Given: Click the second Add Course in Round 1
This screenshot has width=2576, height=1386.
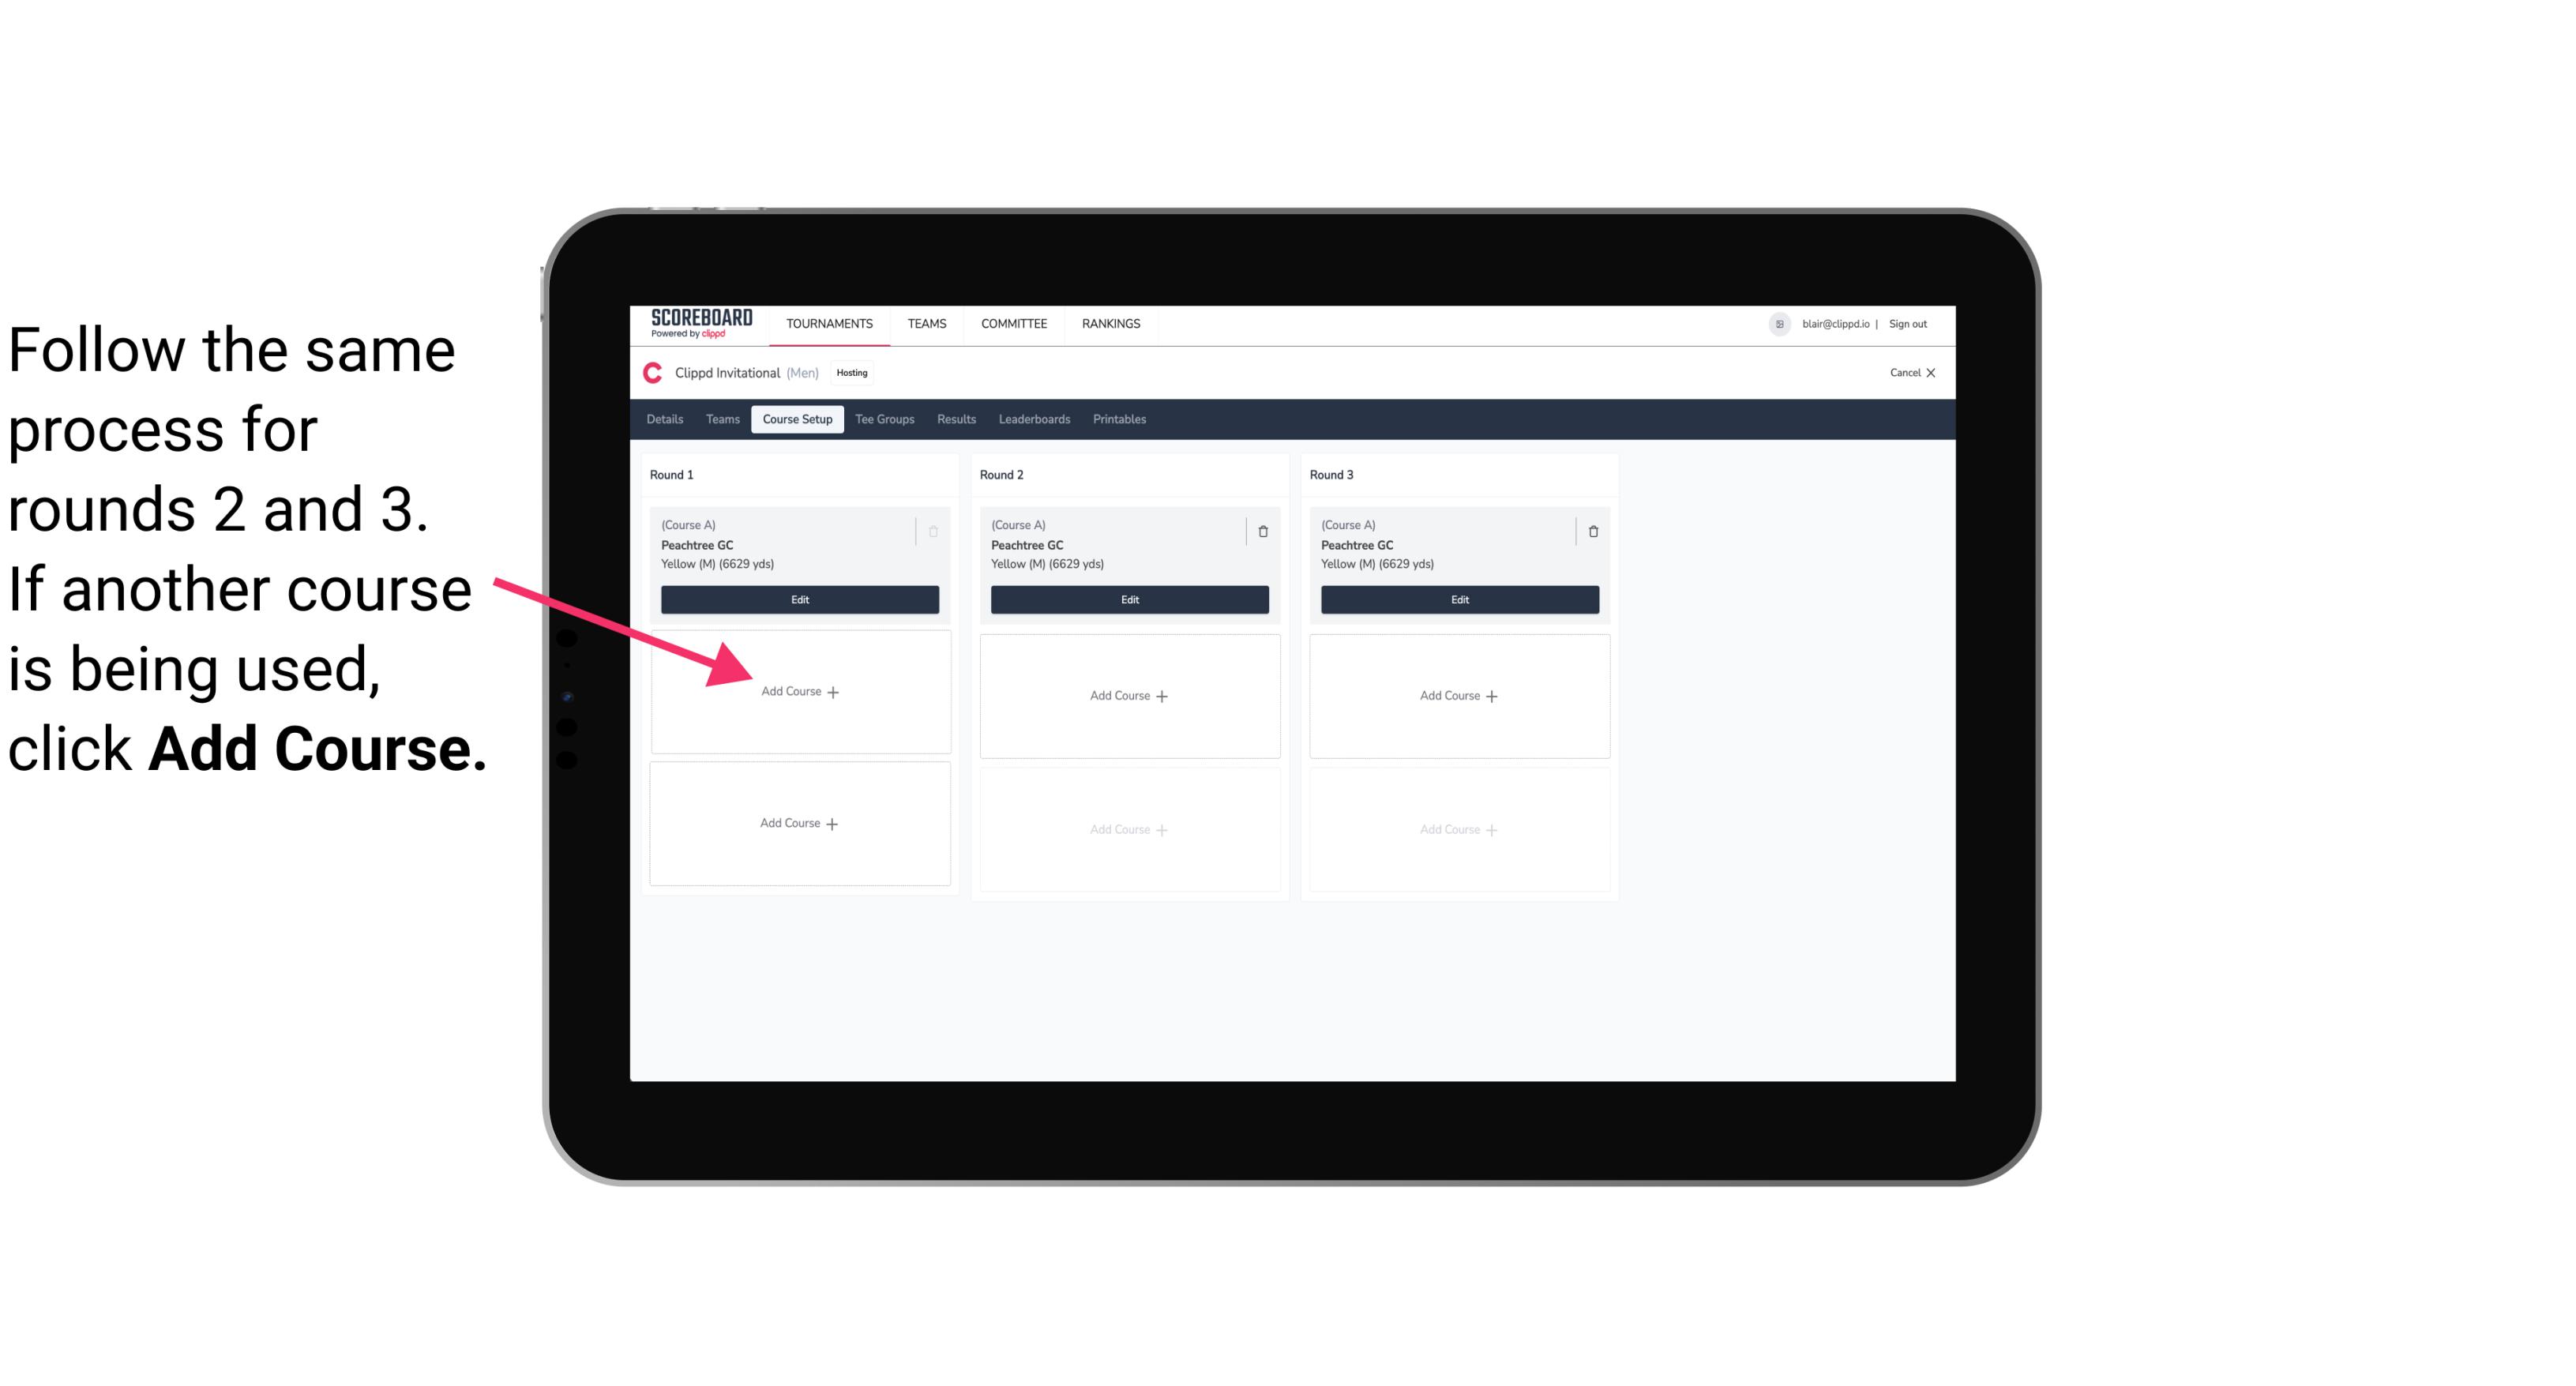Looking at the screenshot, I should tap(798, 823).
